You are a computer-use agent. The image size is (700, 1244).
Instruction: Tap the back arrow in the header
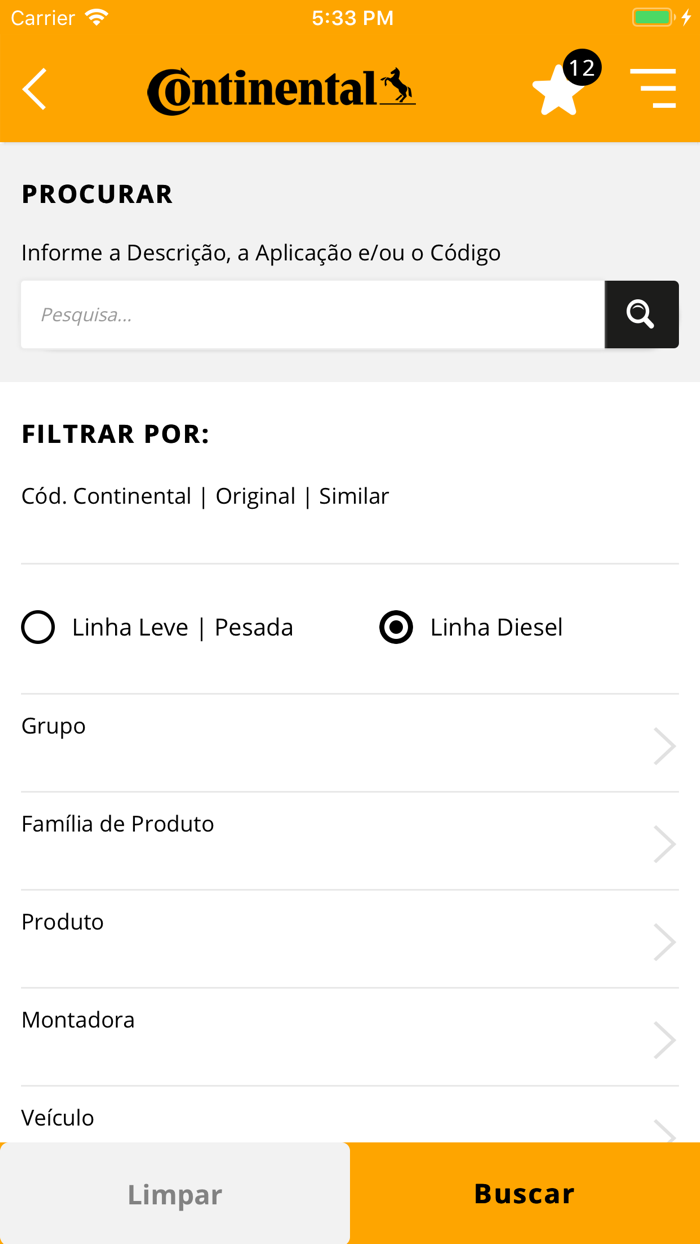(33, 89)
